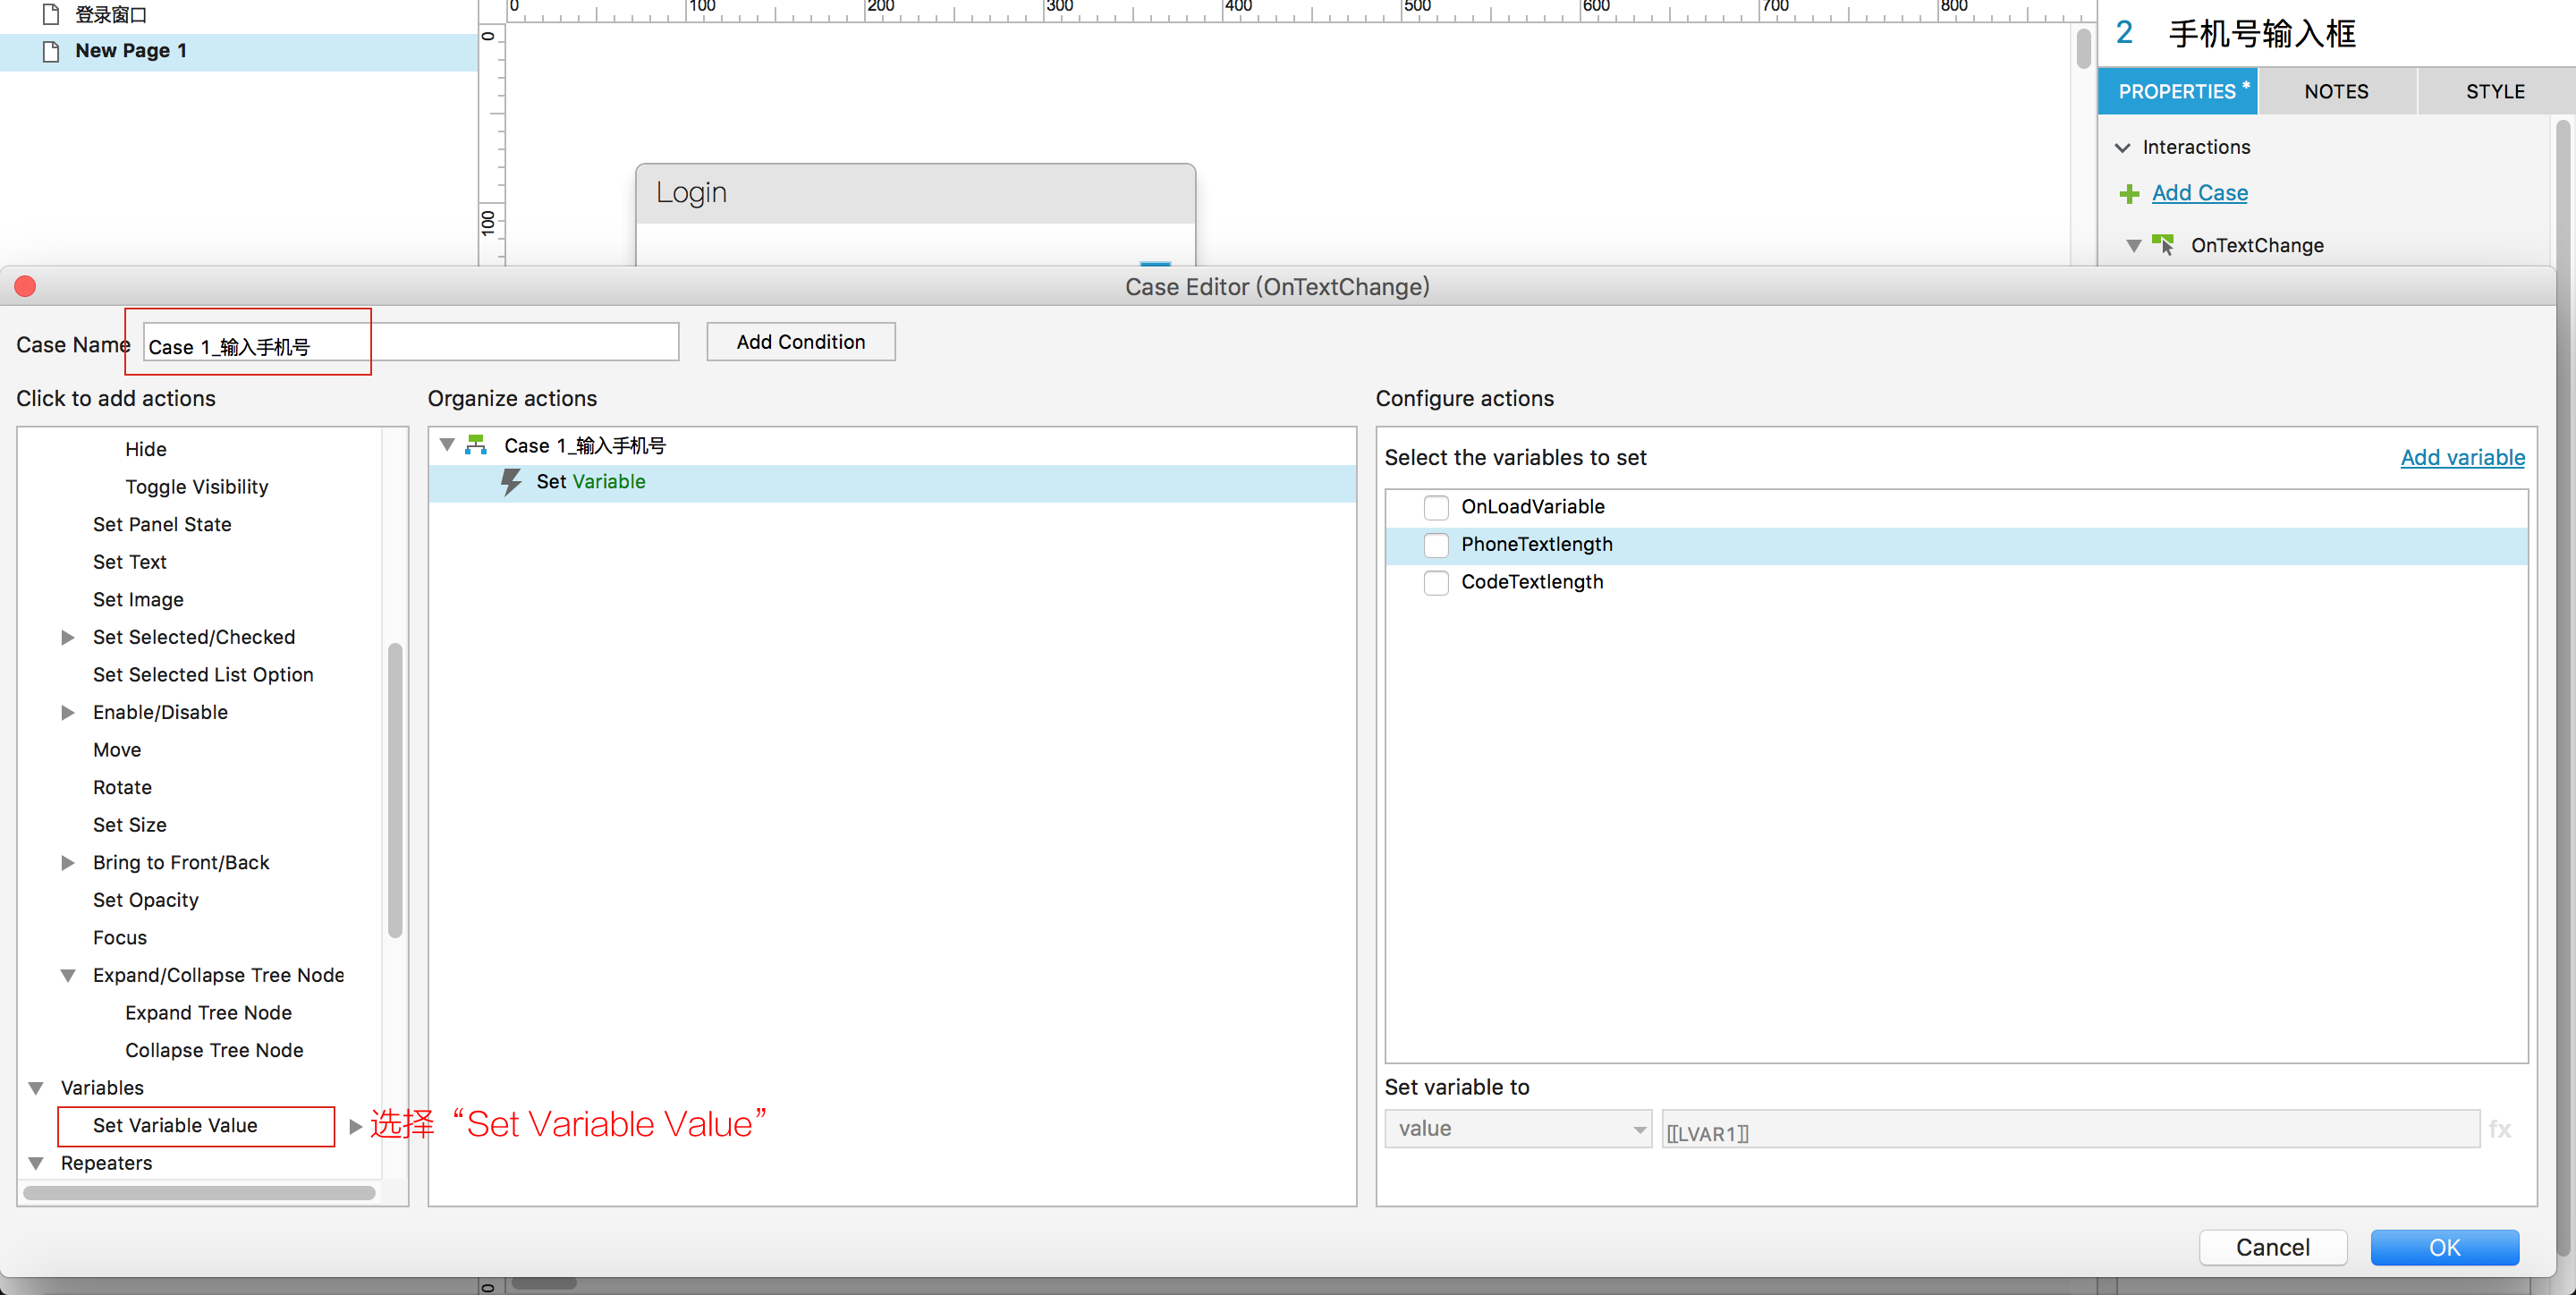The image size is (2576, 1295).
Task: Click the case icon of Case 1_输入手机号
Action: 476,445
